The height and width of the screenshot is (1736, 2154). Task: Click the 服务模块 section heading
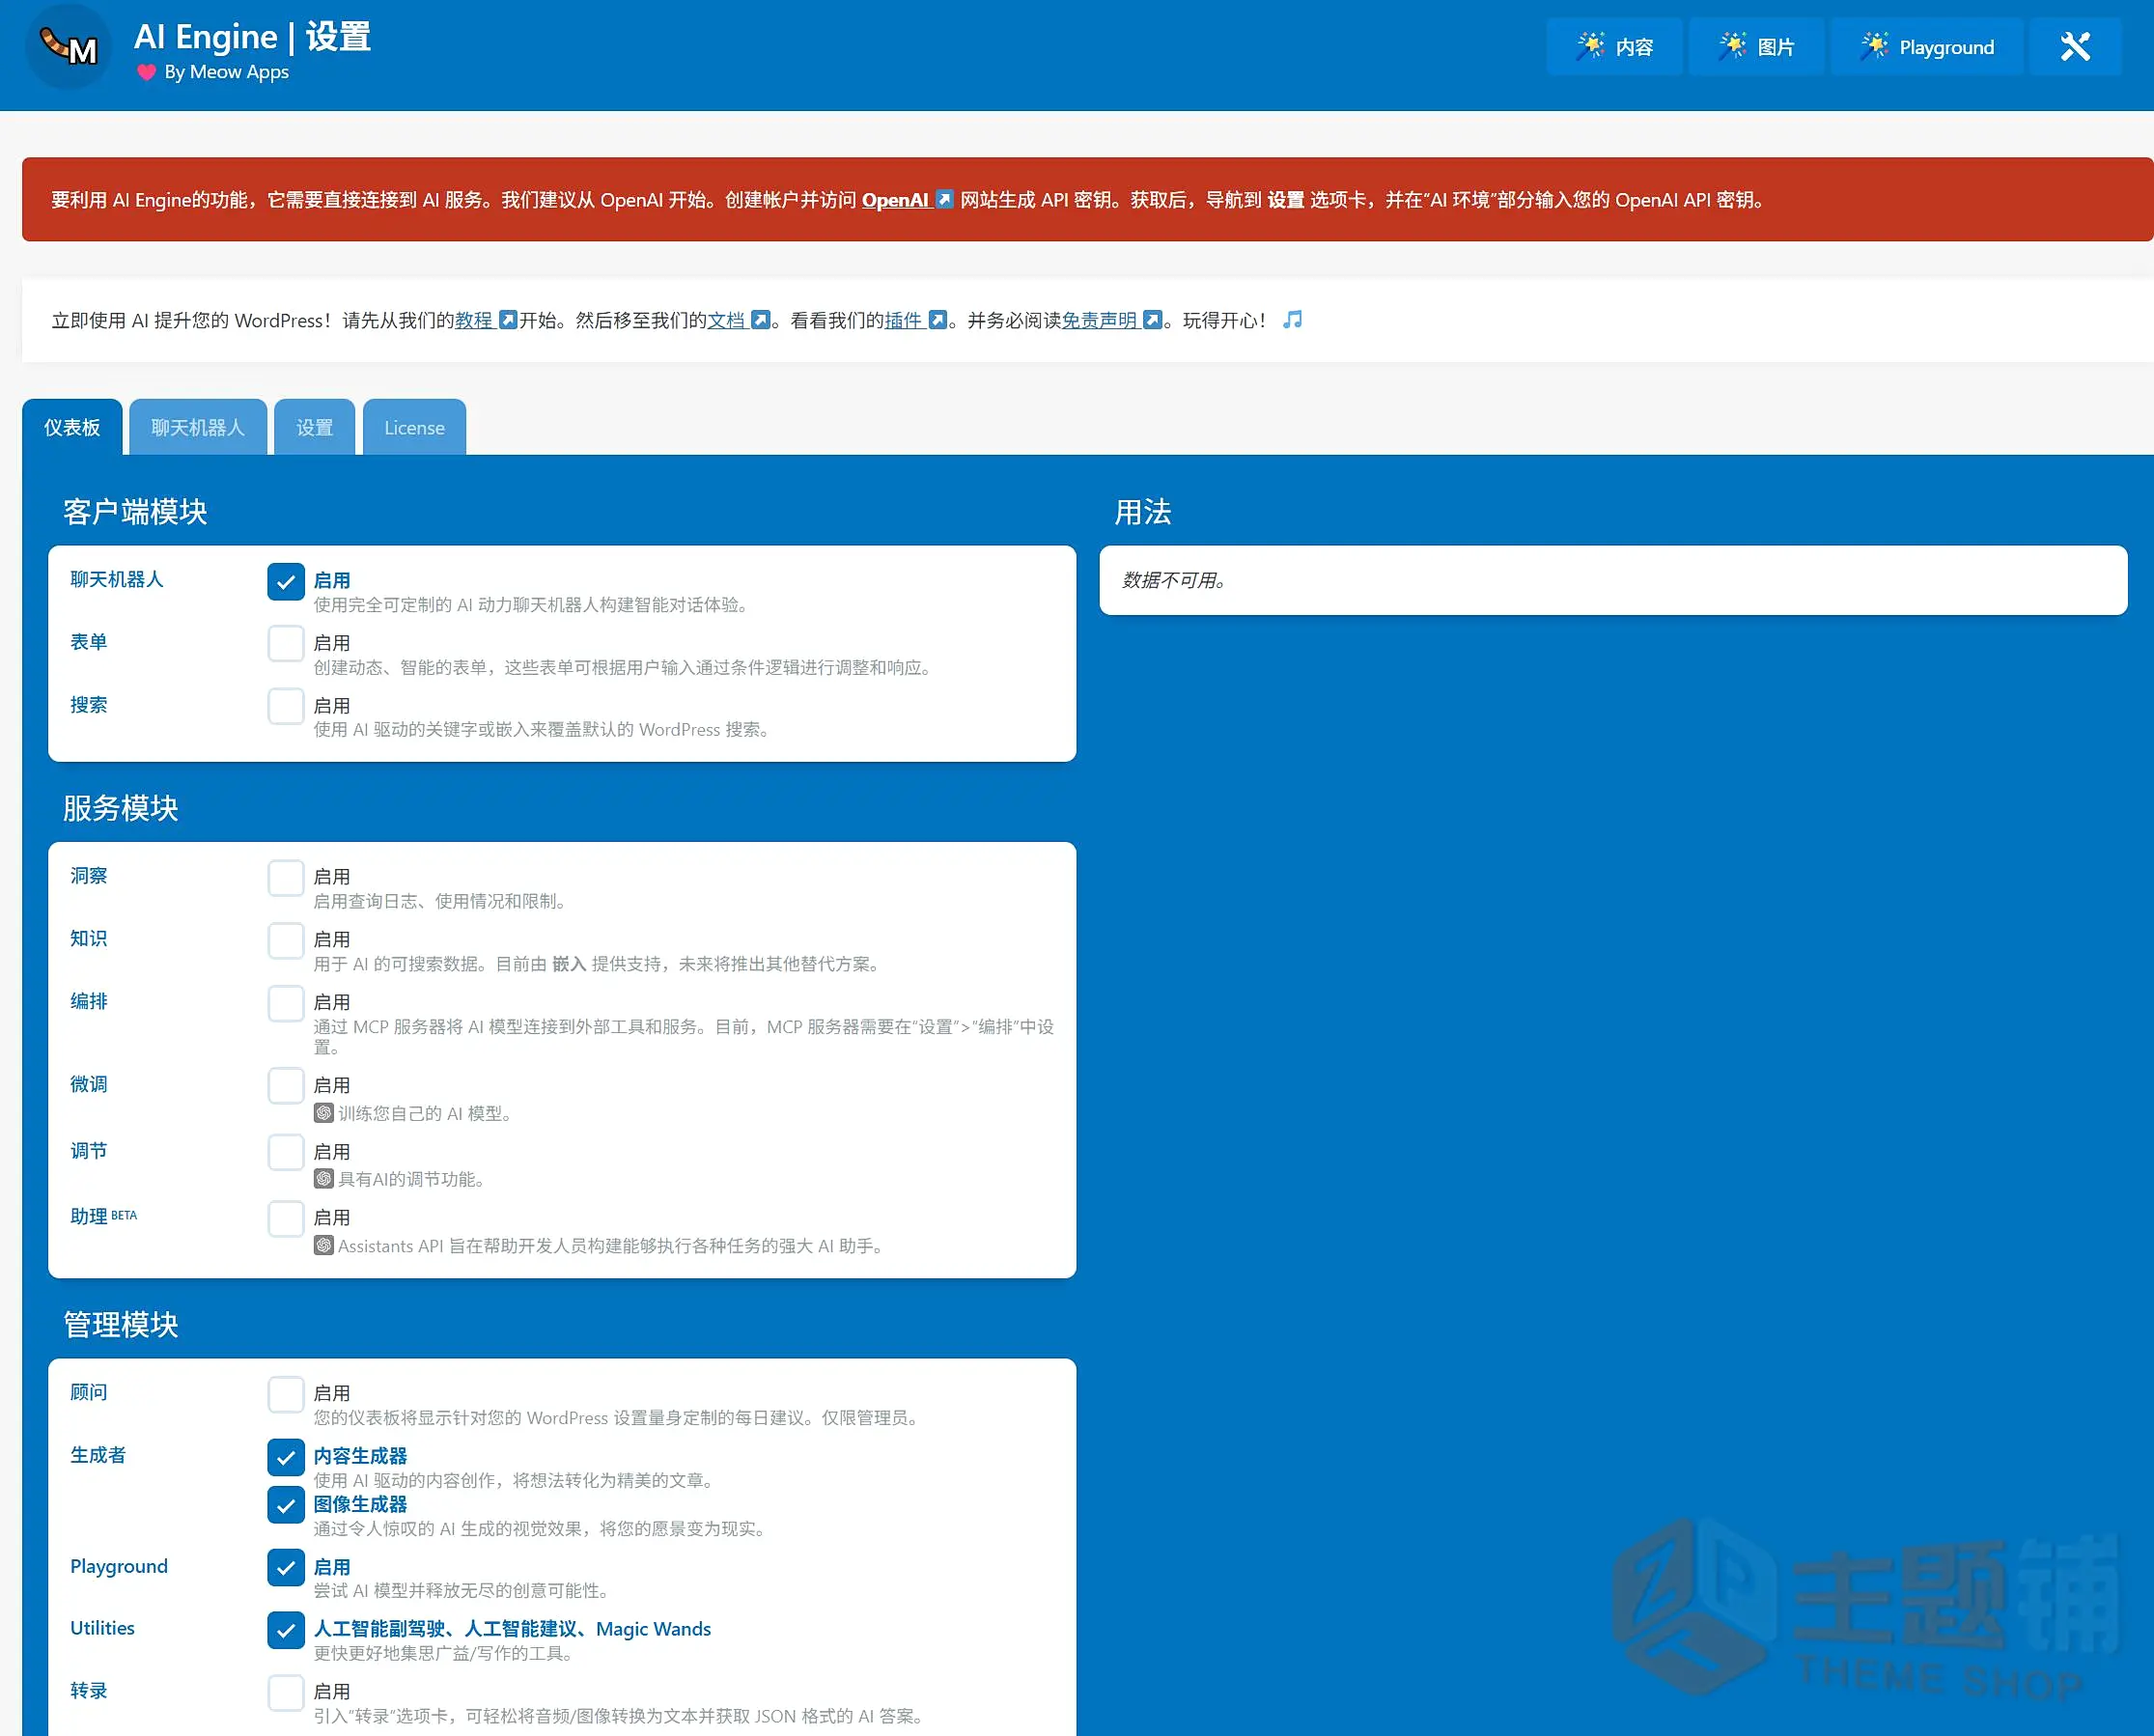(121, 808)
